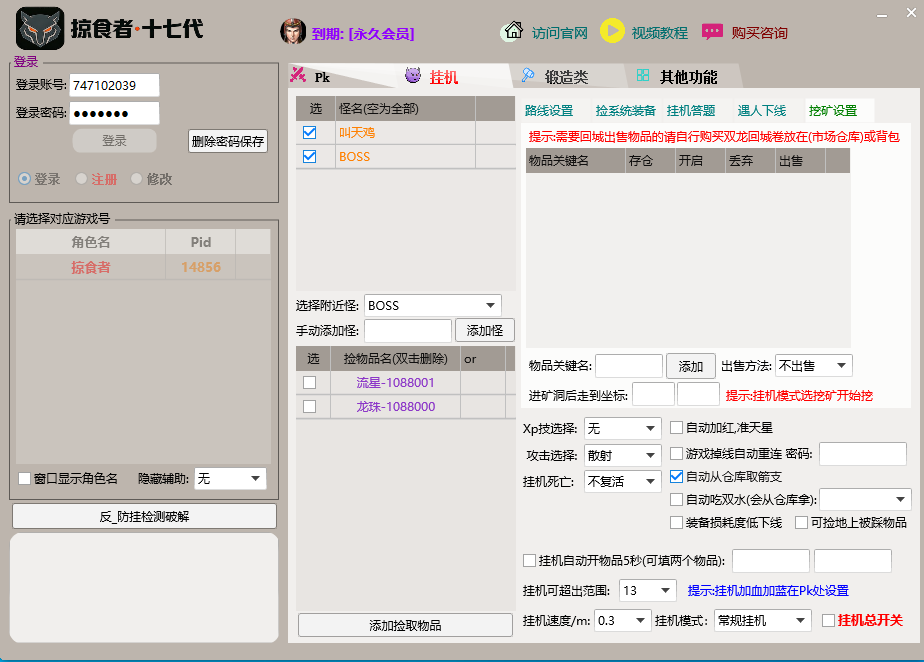Click the chat bubble icon for 购买咨询
This screenshot has height=662, width=924.
click(712, 31)
